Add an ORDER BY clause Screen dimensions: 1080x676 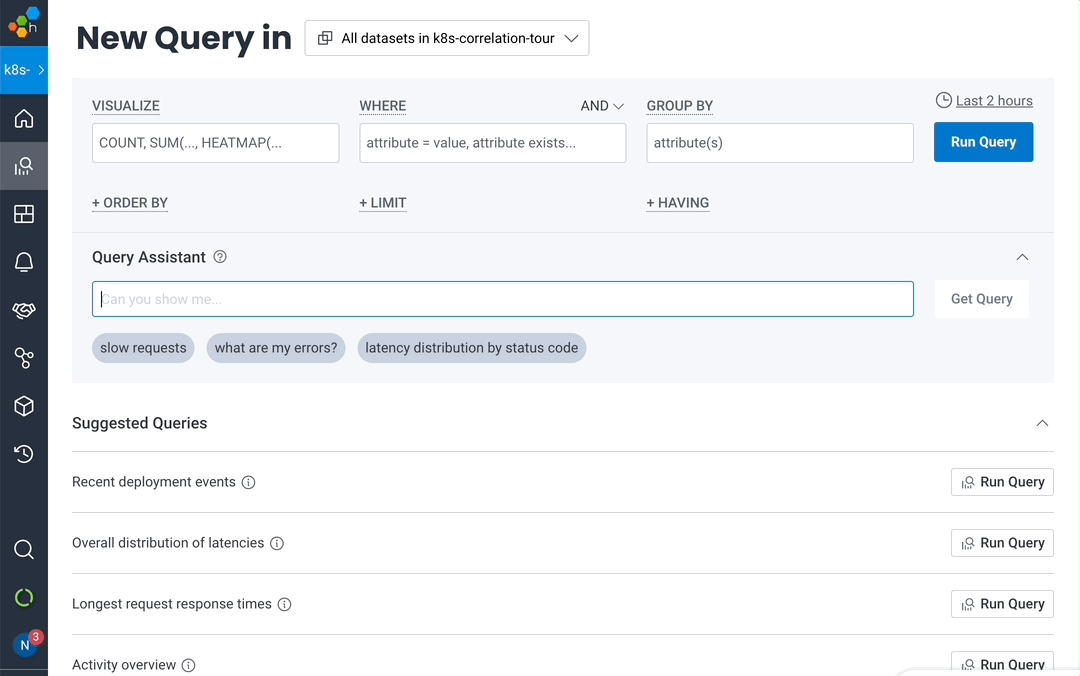click(130, 203)
